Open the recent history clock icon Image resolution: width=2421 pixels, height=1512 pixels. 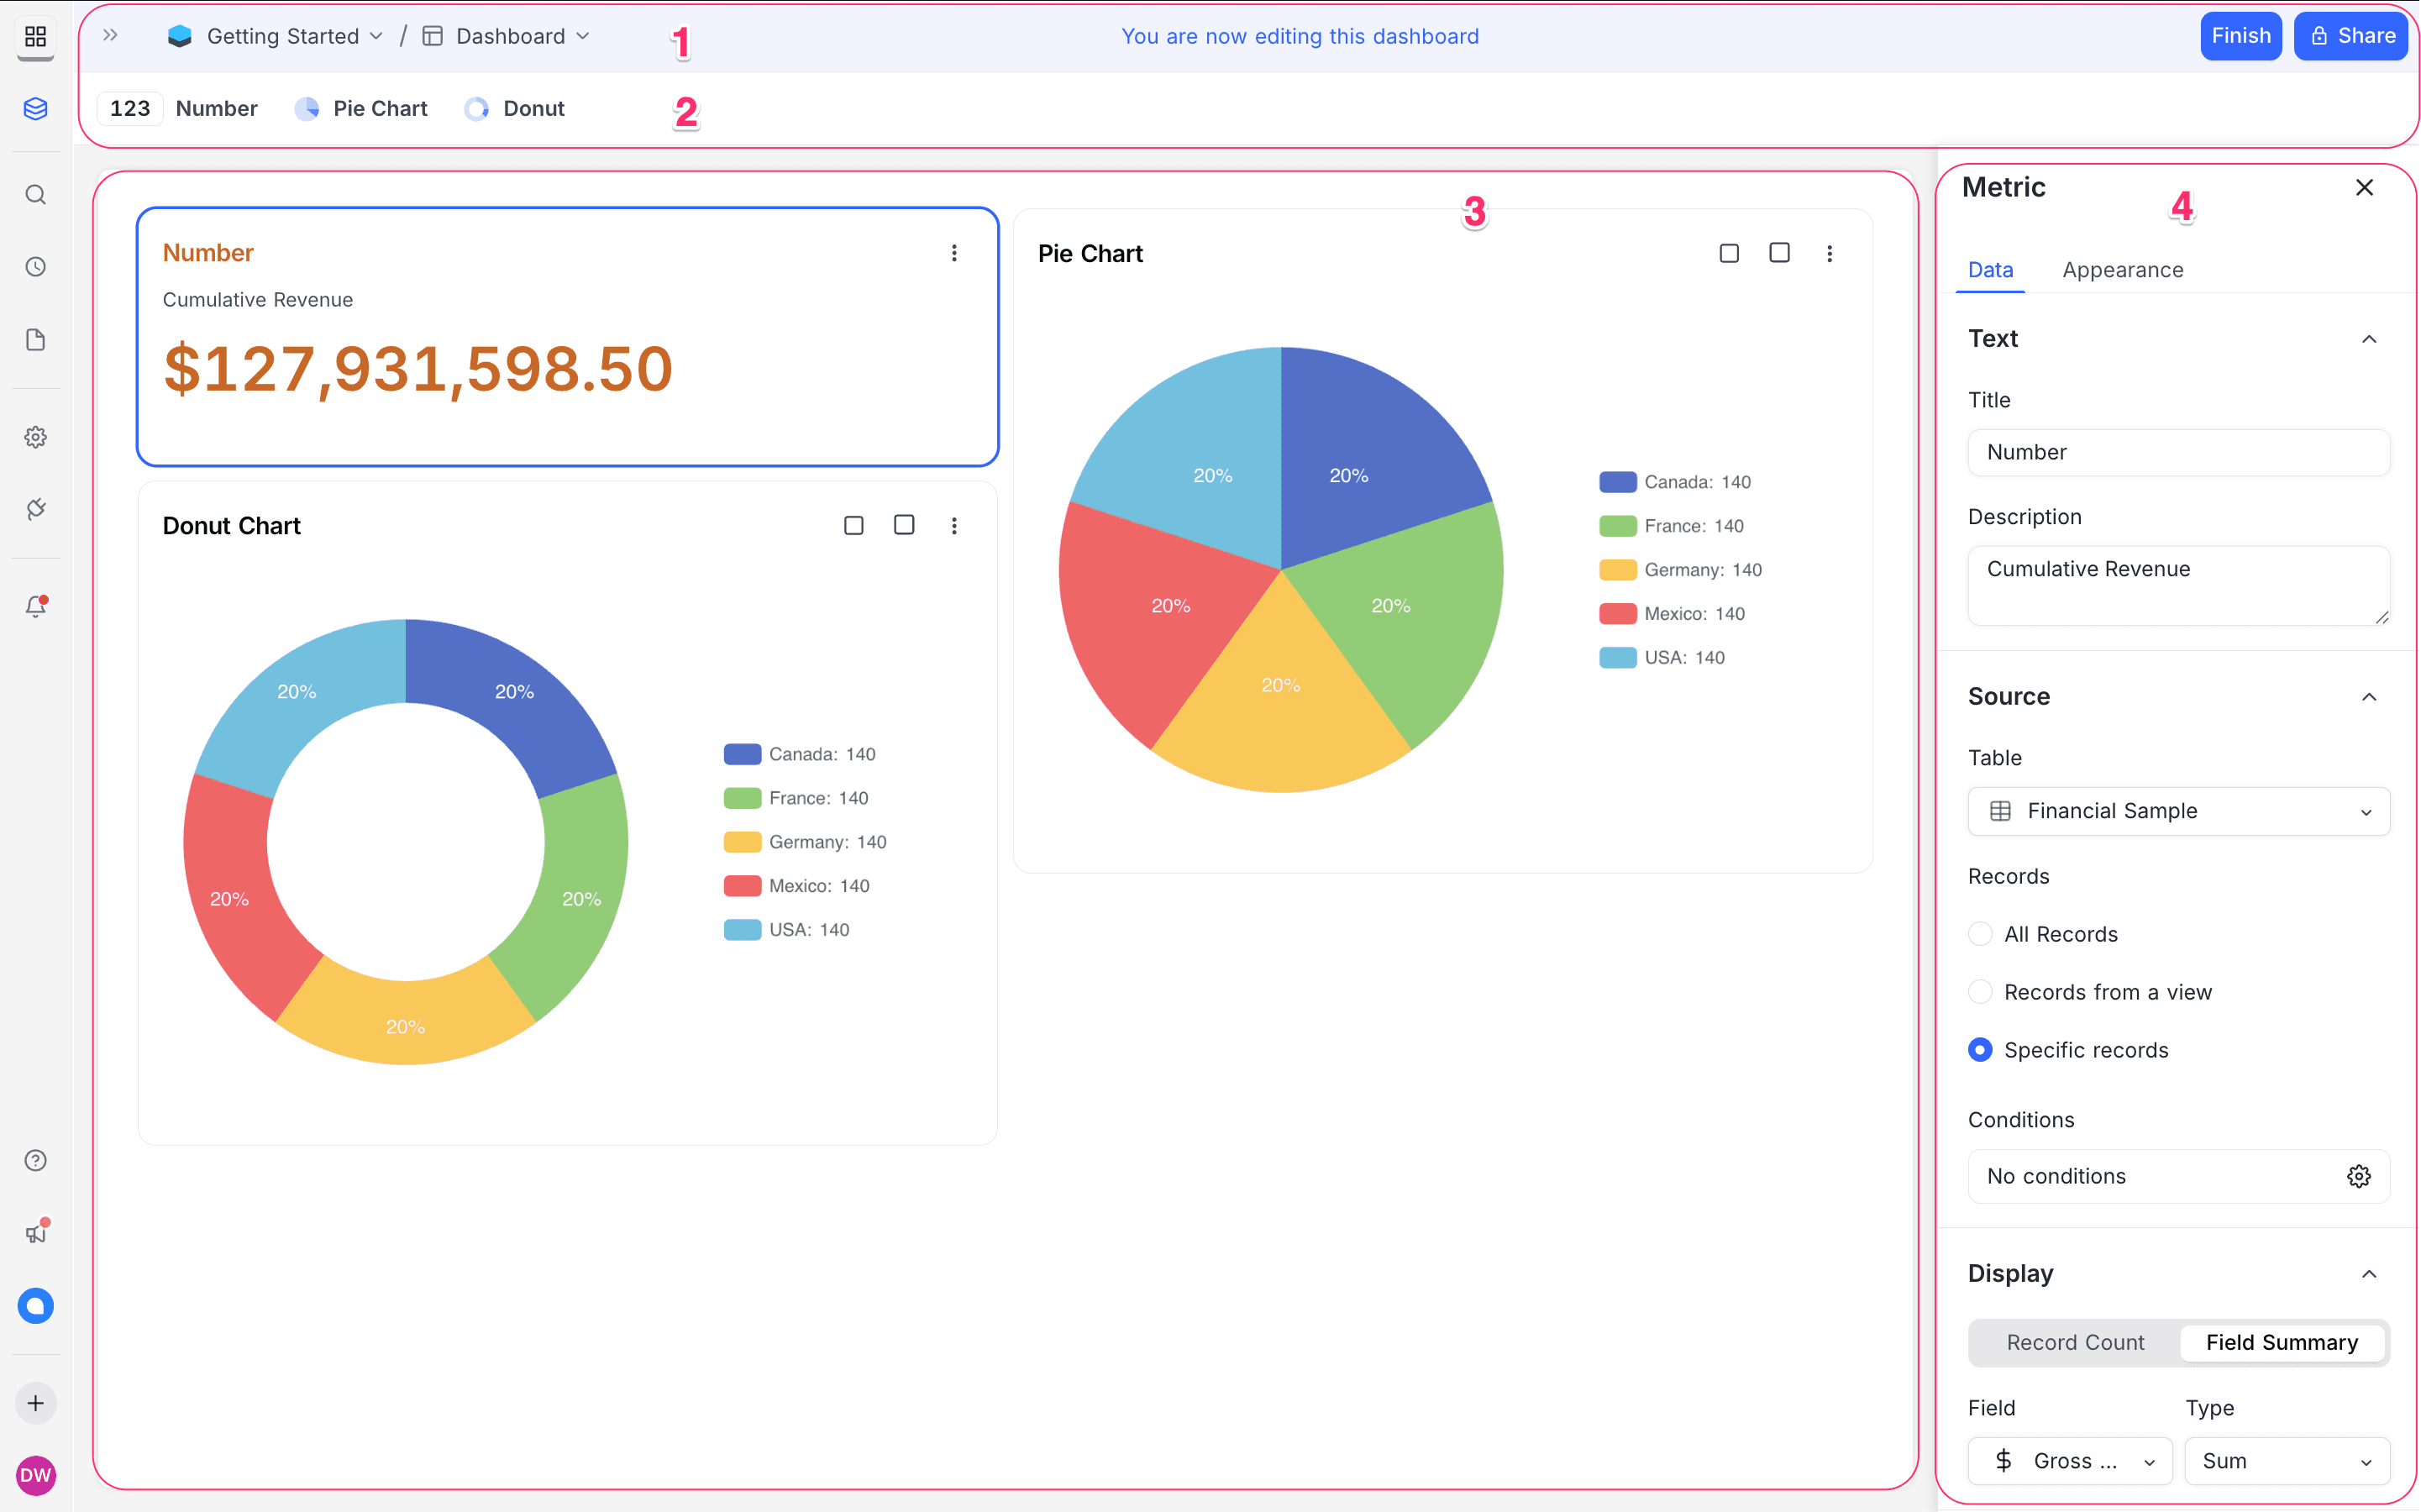36,266
